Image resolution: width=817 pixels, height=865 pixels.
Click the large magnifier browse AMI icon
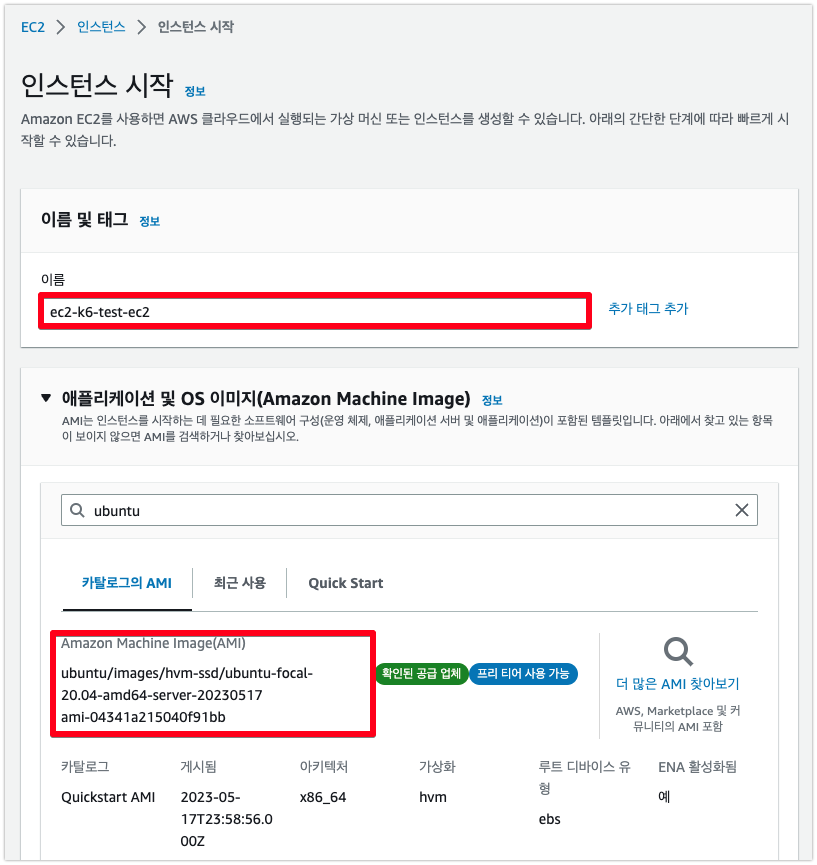pyautogui.click(x=678, y=652)
